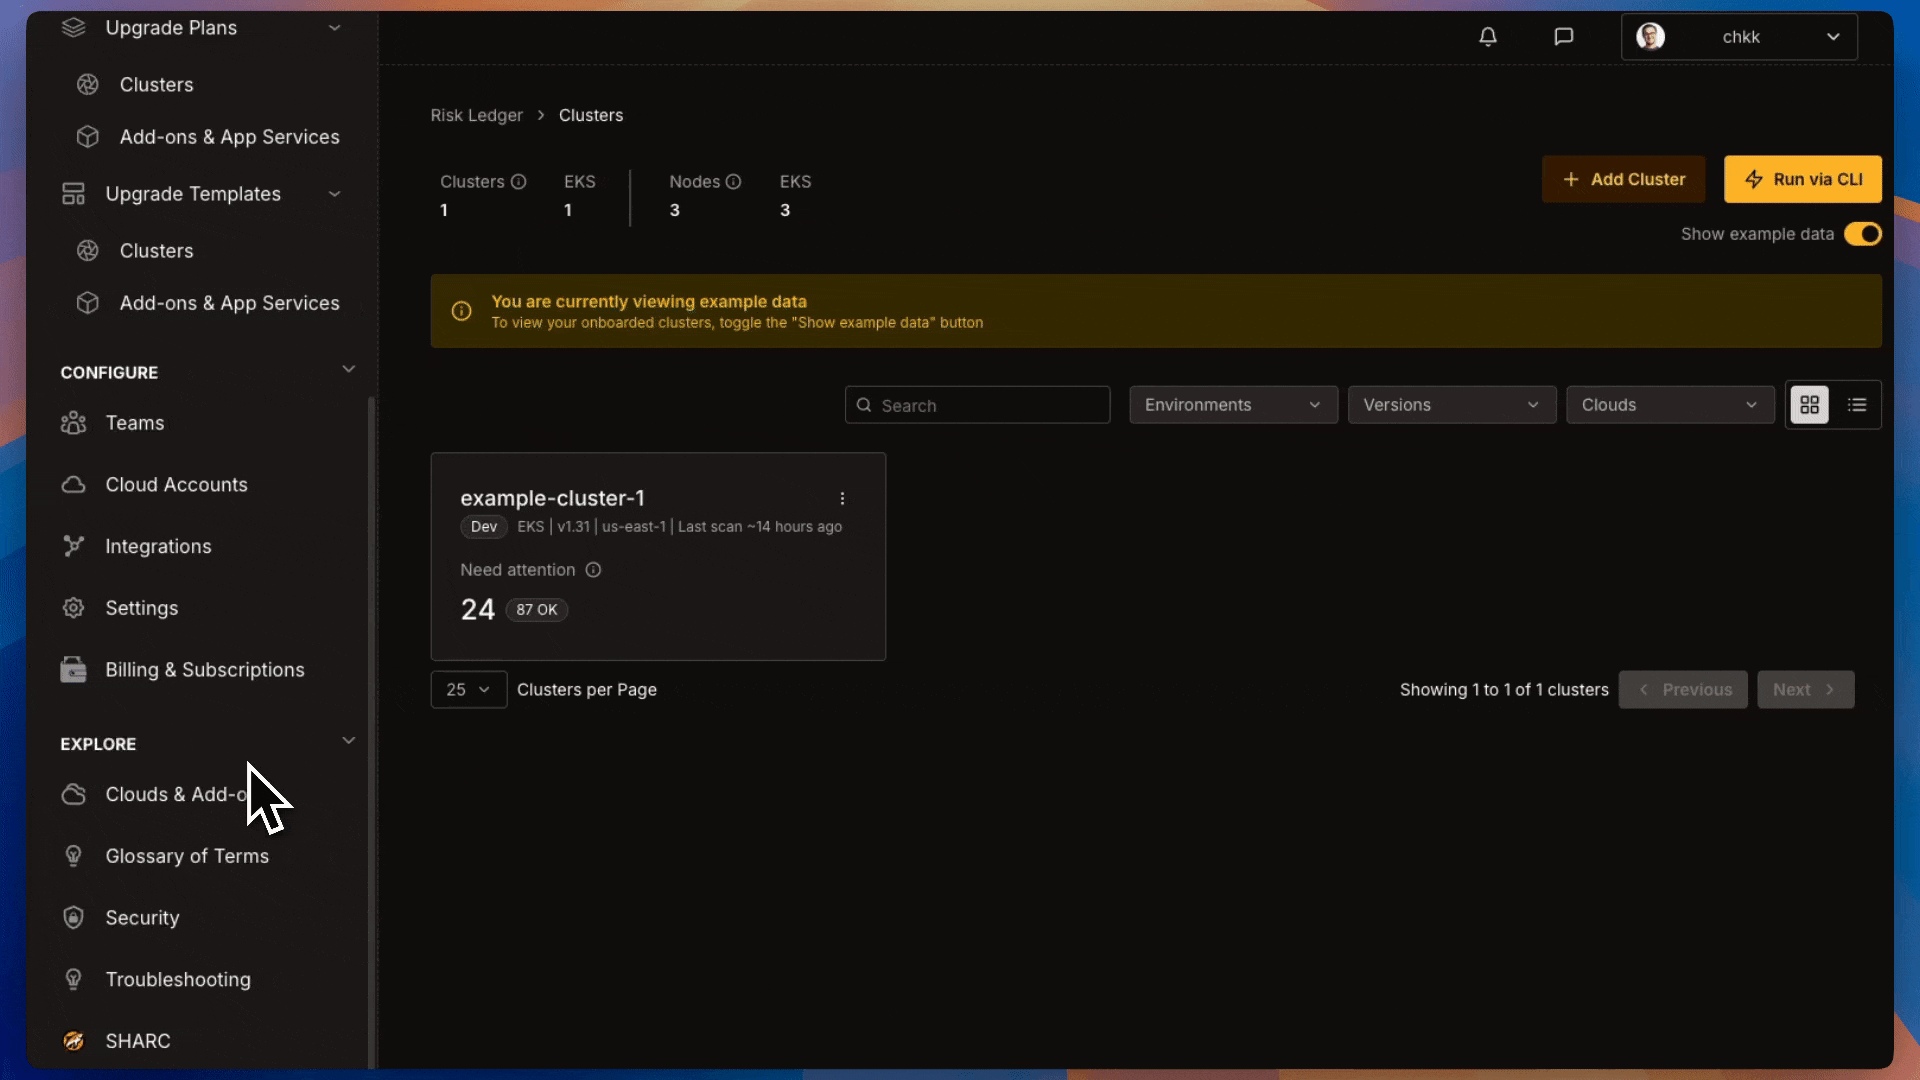Open the chat messages icon
Image resolution: width=1920 pixels, height=1080 pixels.
tap(1564, 37)
